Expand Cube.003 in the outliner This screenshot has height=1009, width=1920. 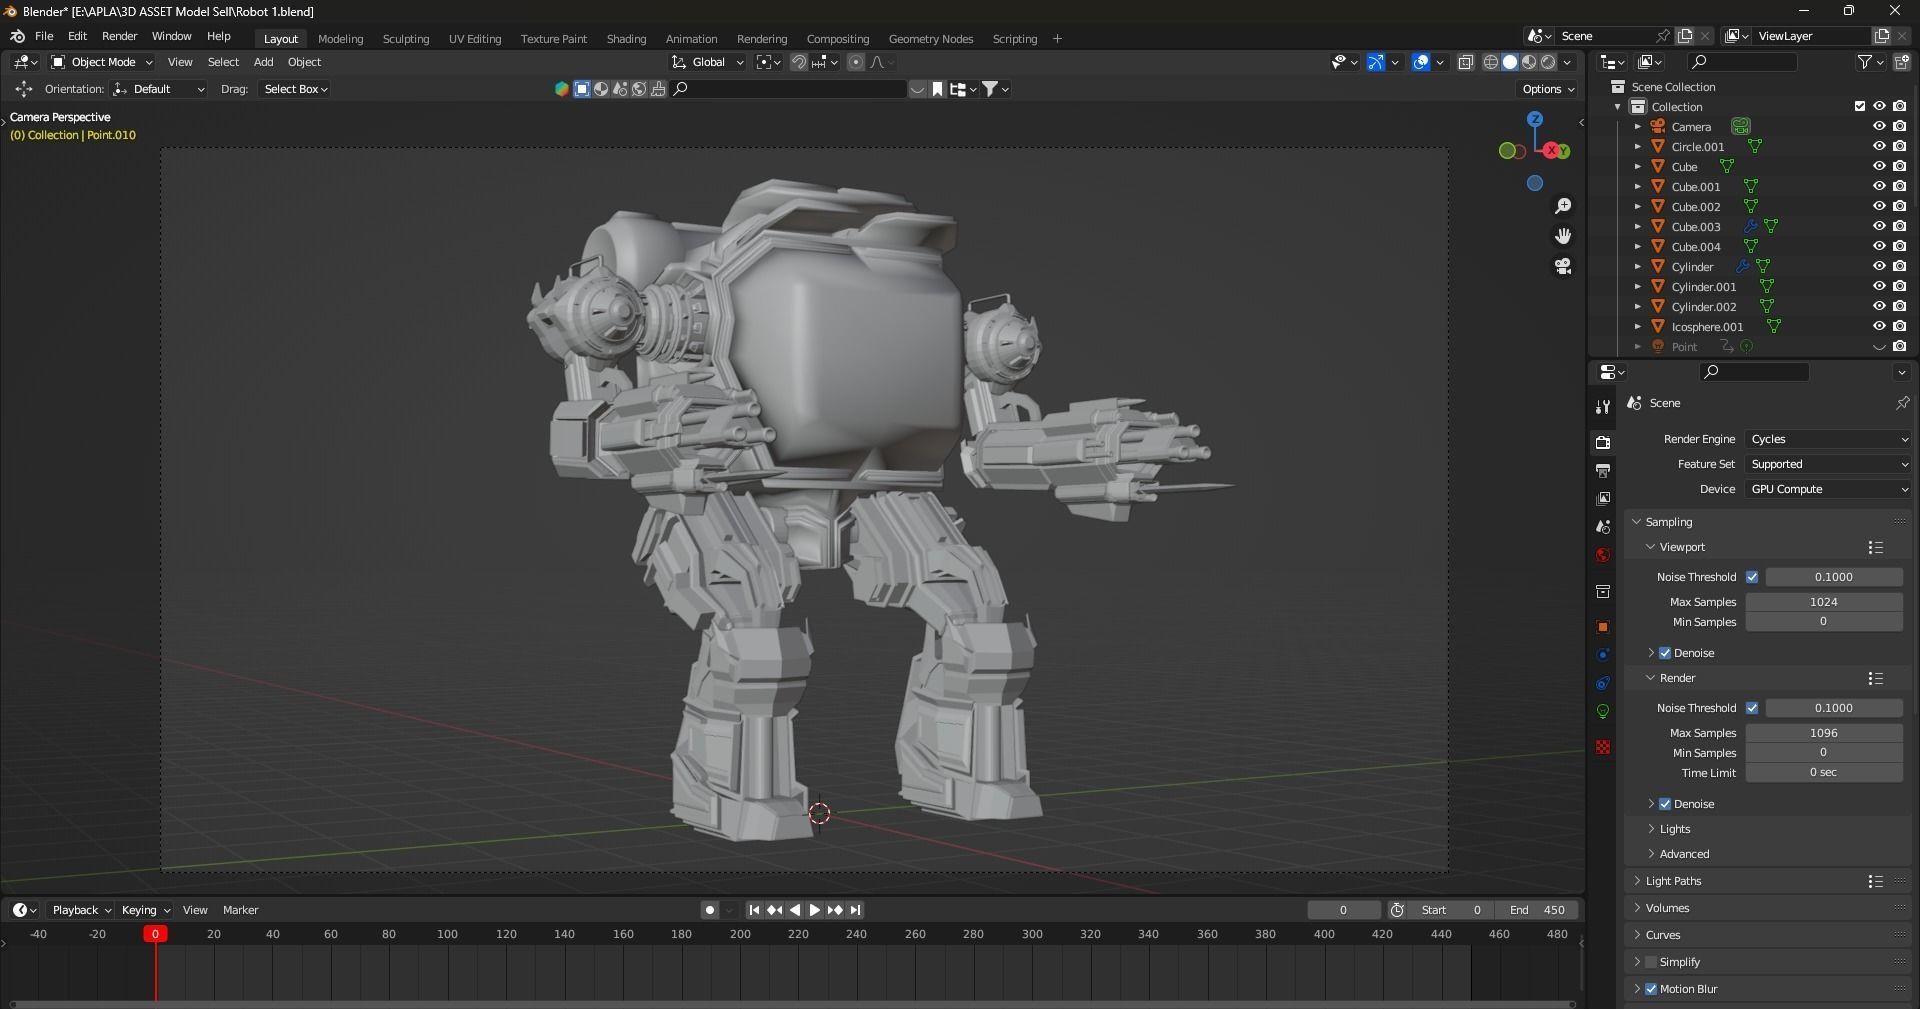pyautogui.click(x=1638, y=227)
